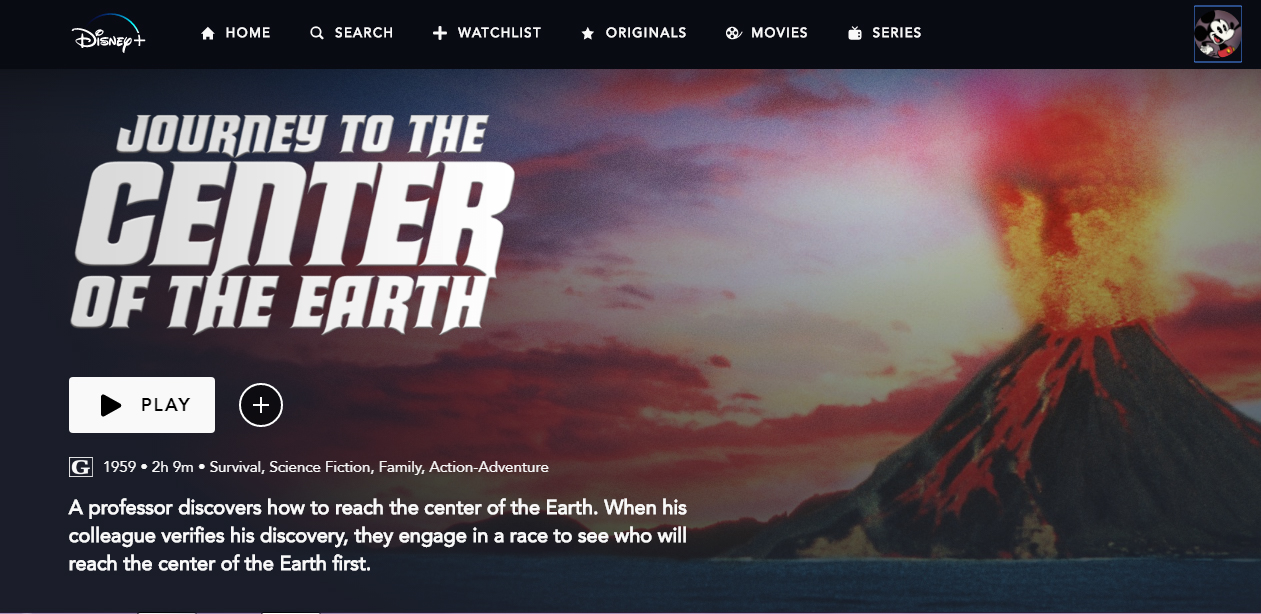Click the black play triangle icon

point(111,405)
